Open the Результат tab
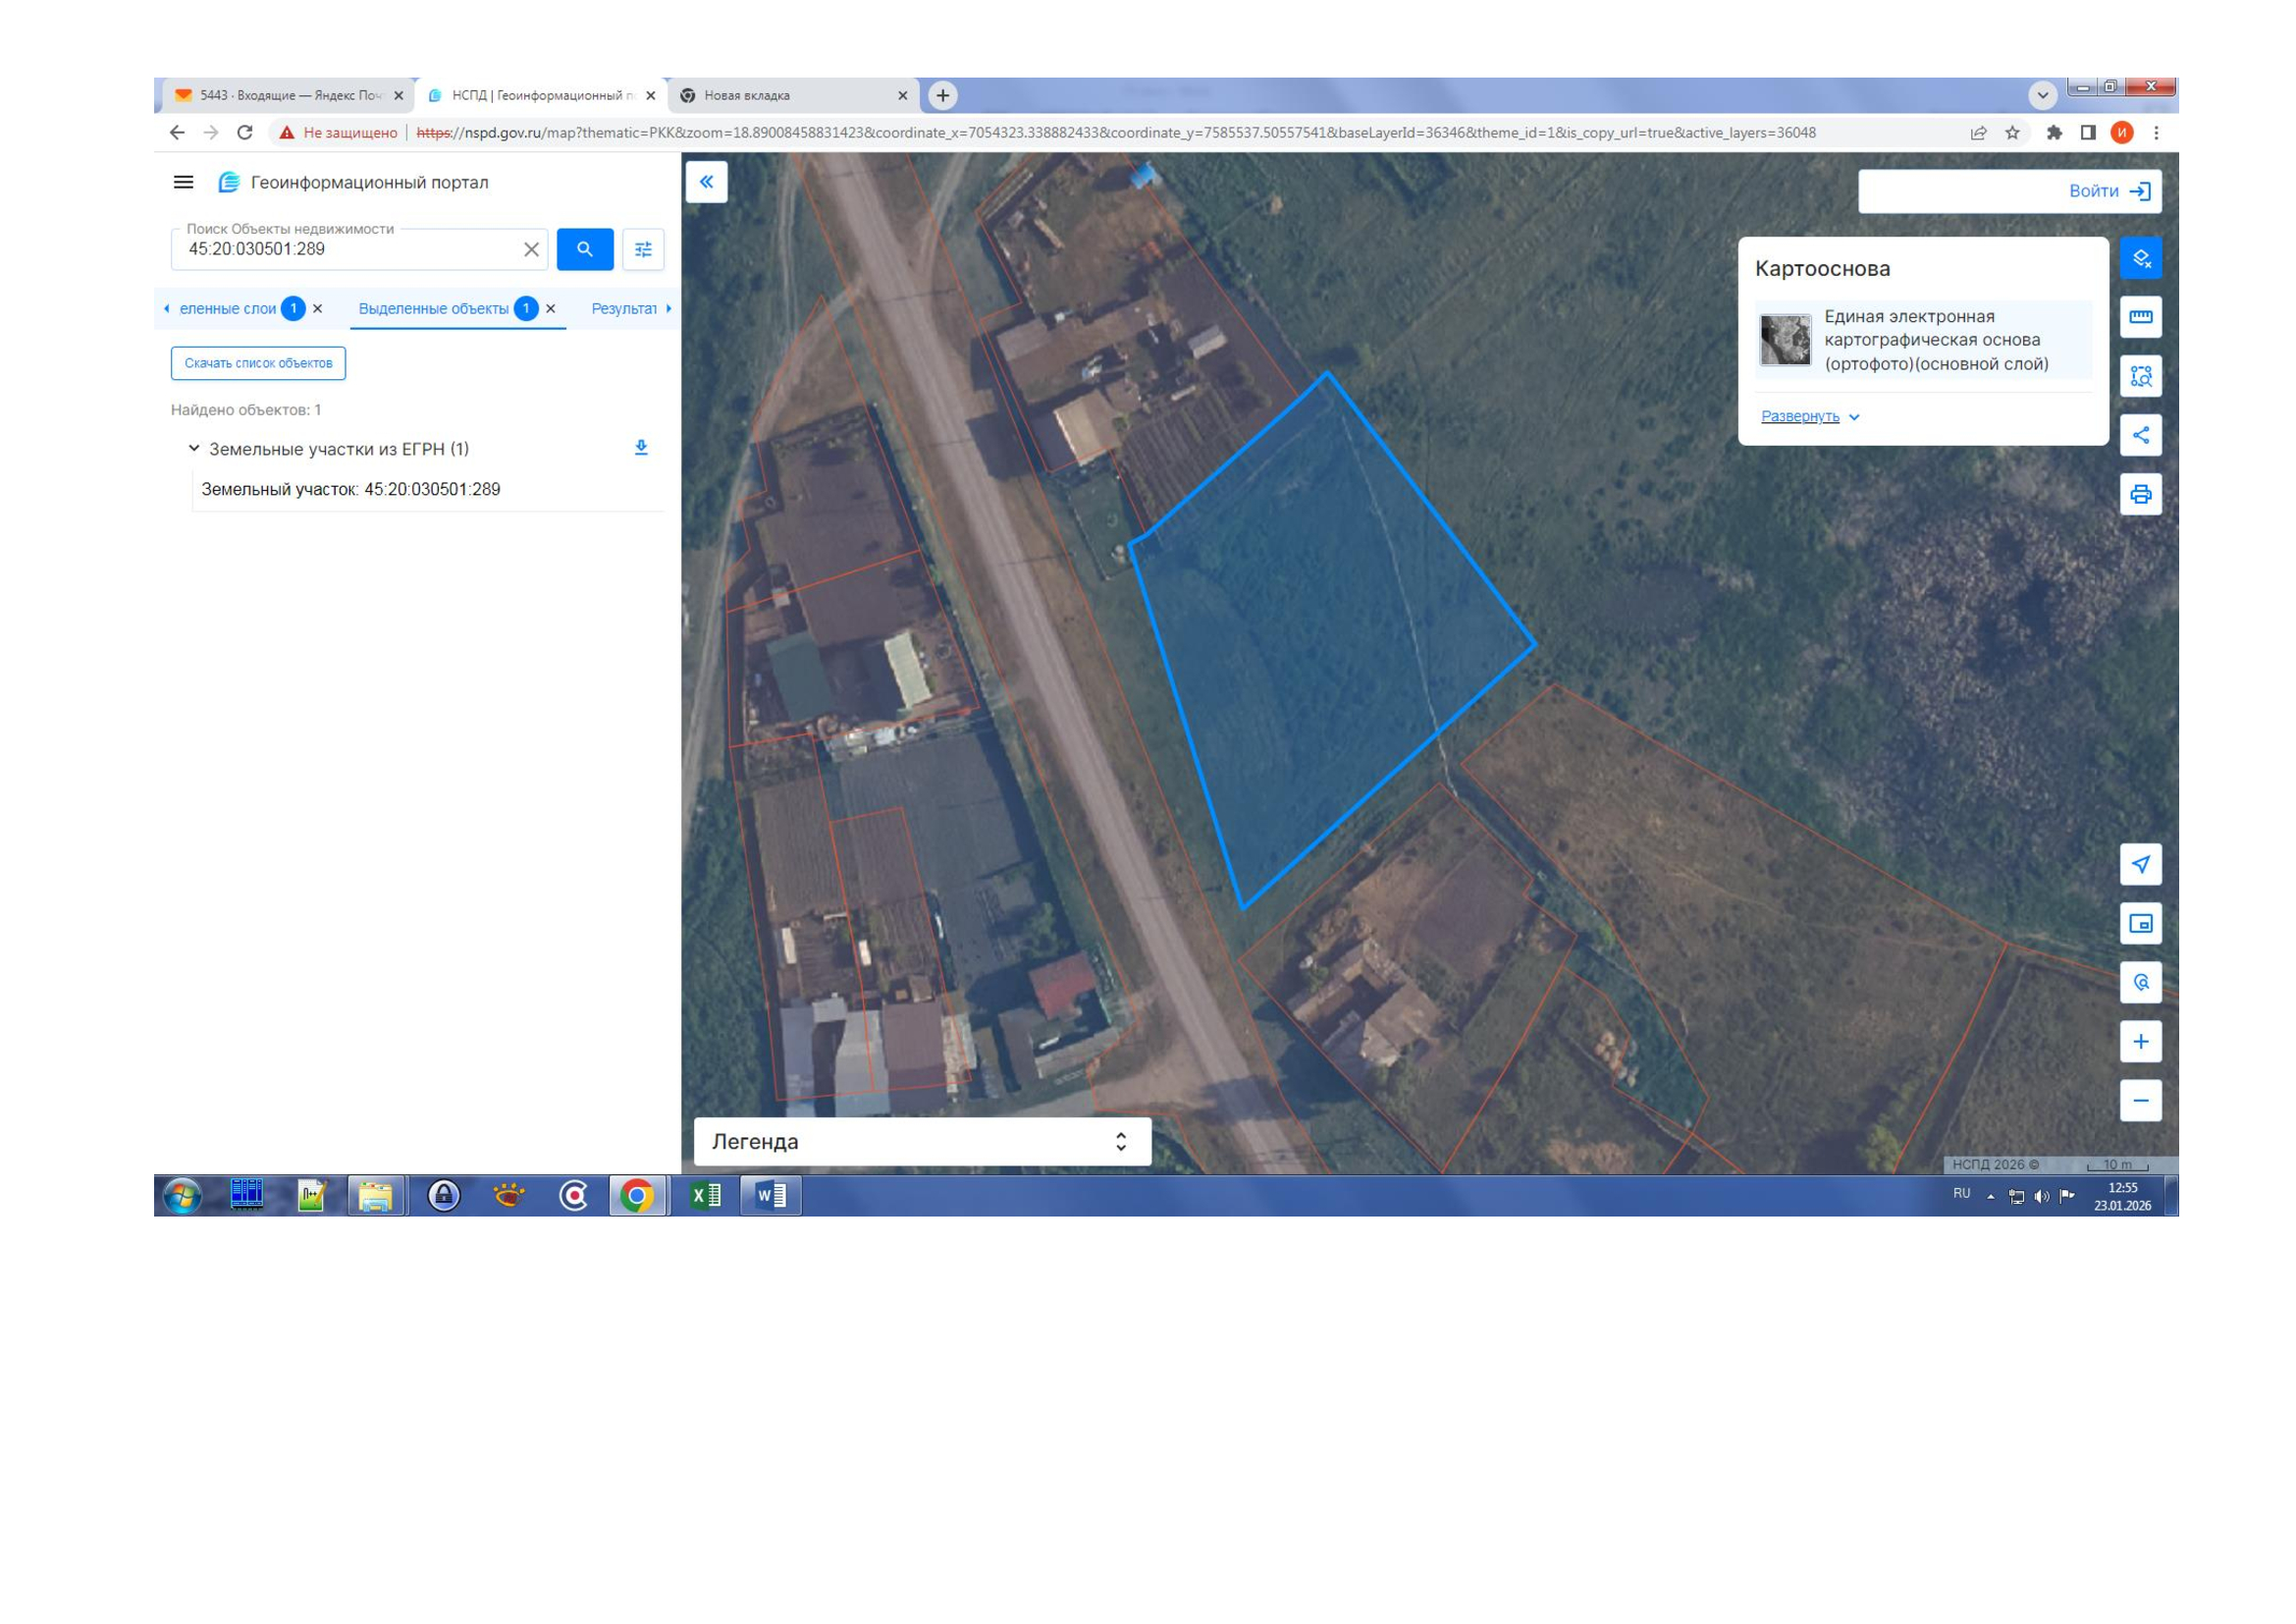2296x1624 pixels. tap(624, 309)
